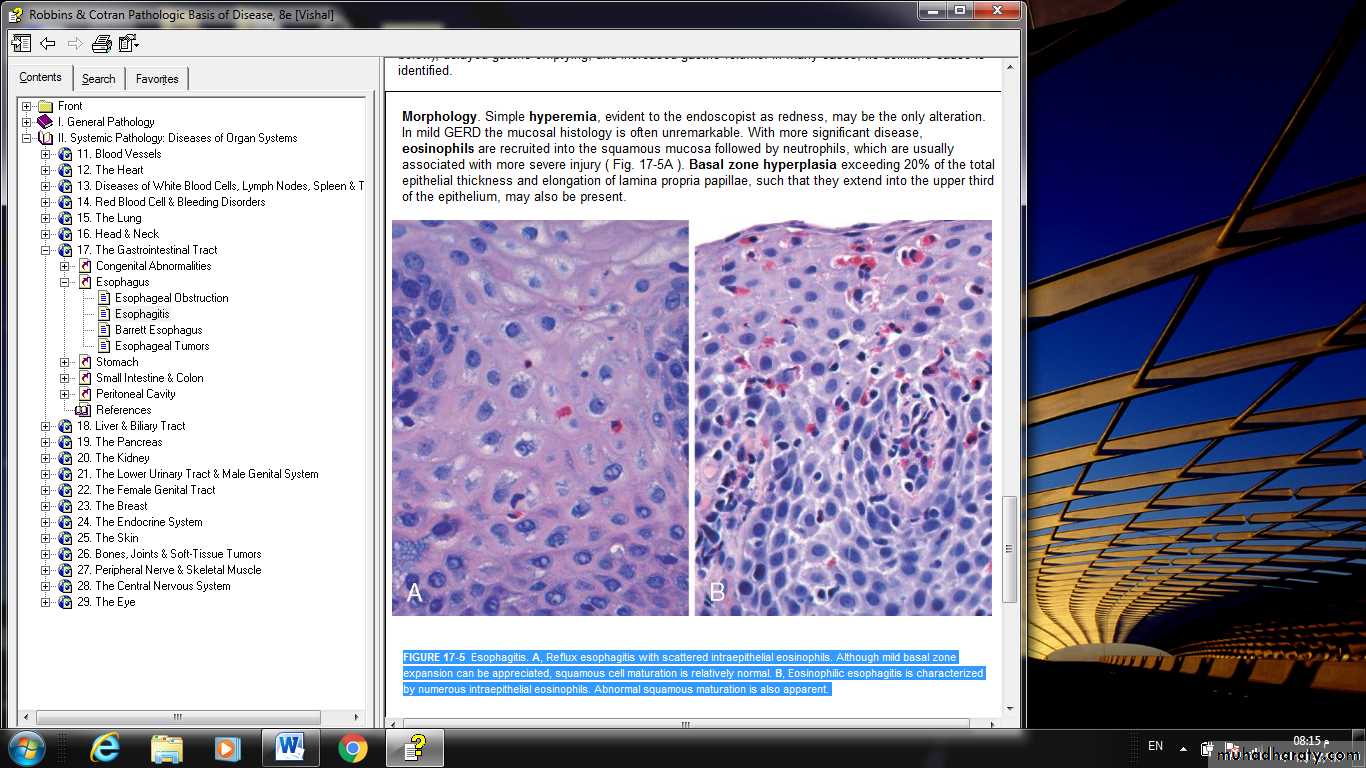Click the Fig. 17-5A reference link

[x=652, y=165]
